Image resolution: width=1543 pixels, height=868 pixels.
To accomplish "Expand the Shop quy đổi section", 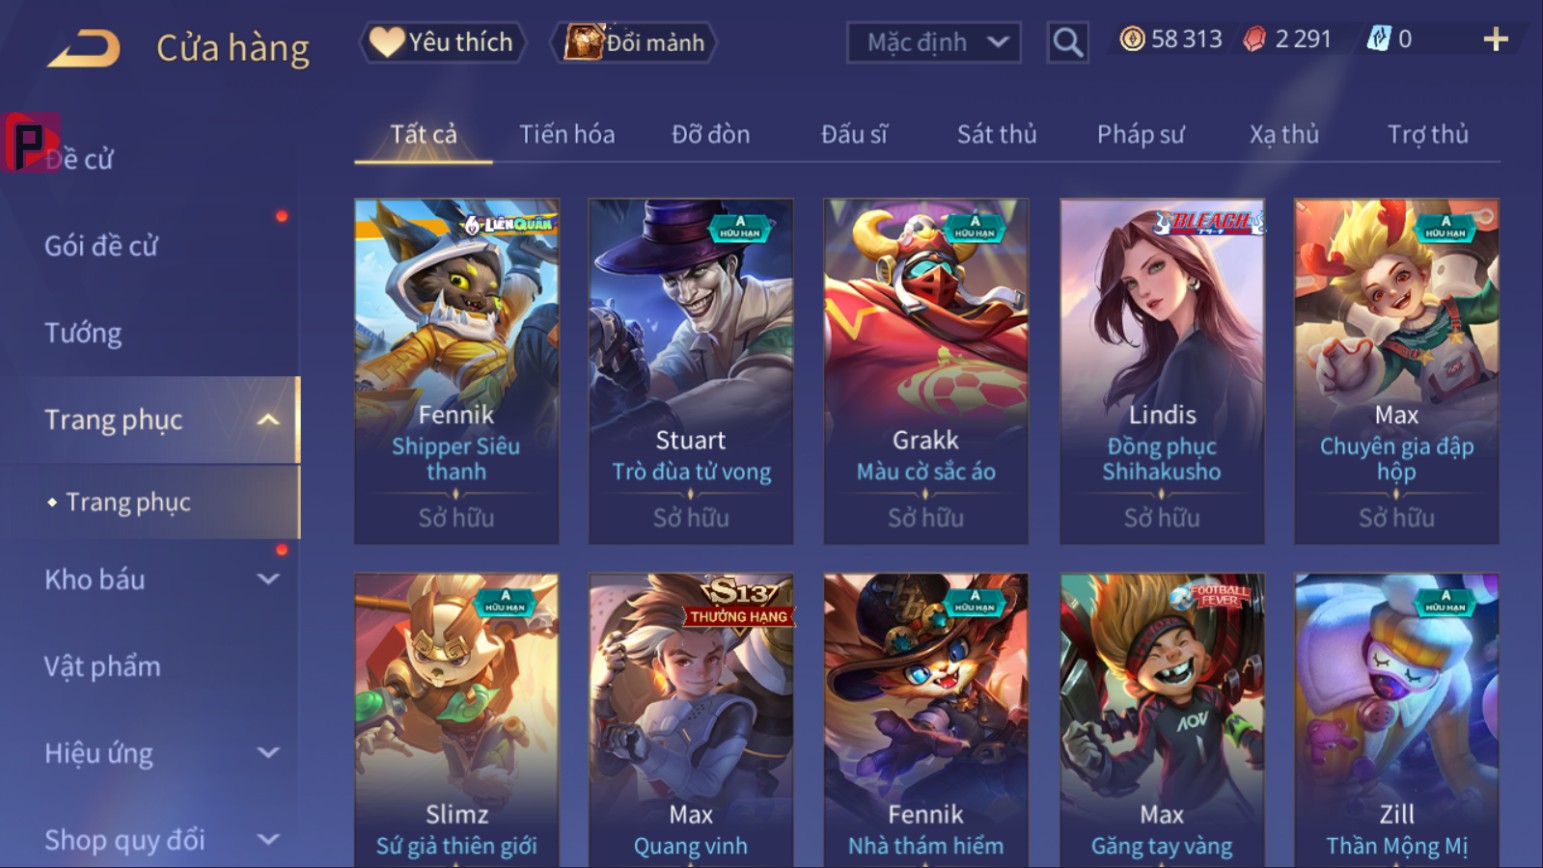I will point(268,840).
